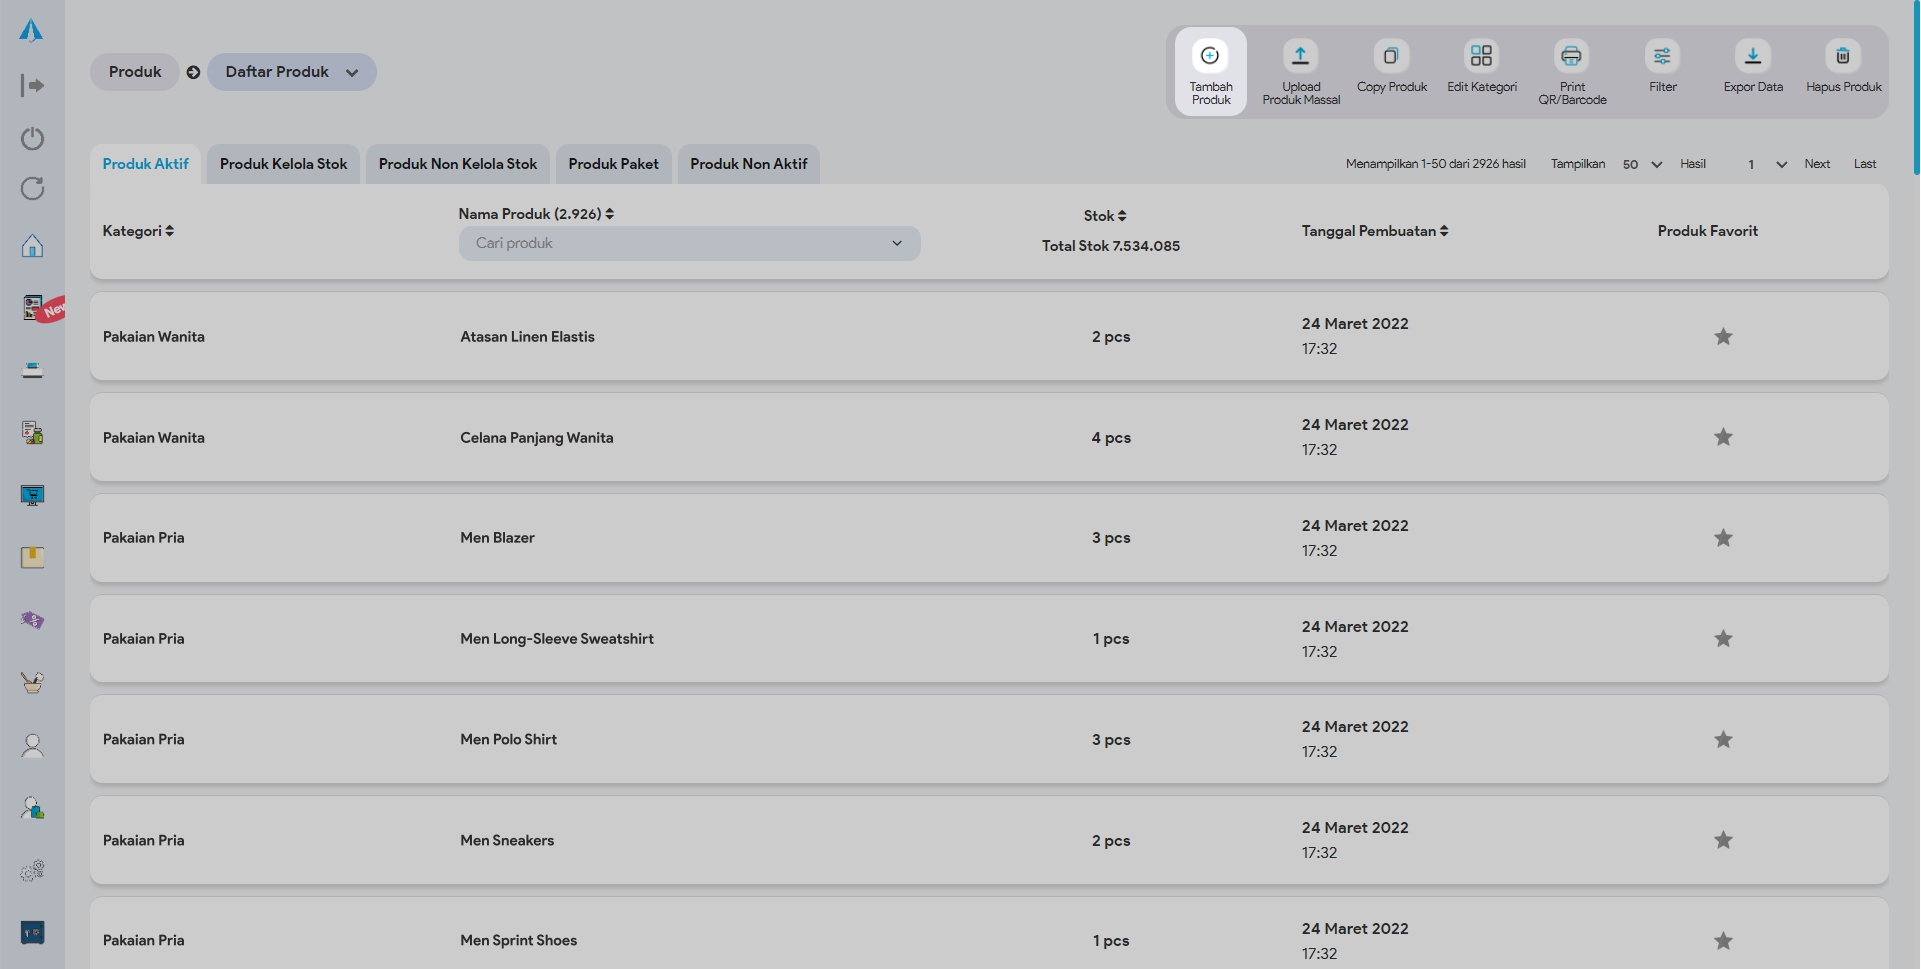Open the Filter options

coord(1662,56)
